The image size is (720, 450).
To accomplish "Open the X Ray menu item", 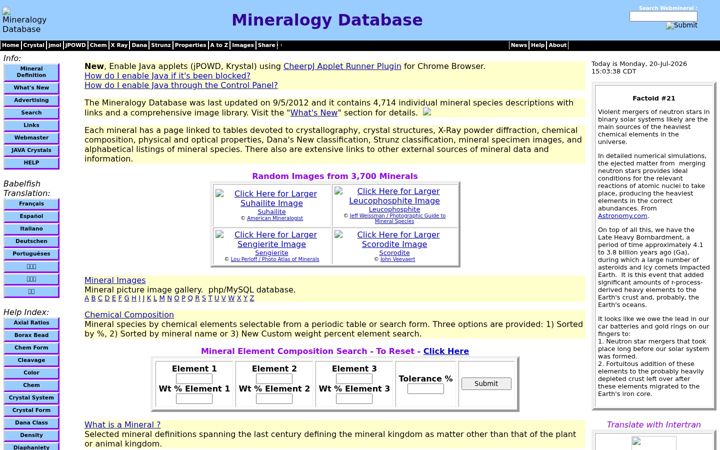I will [119, 45].
